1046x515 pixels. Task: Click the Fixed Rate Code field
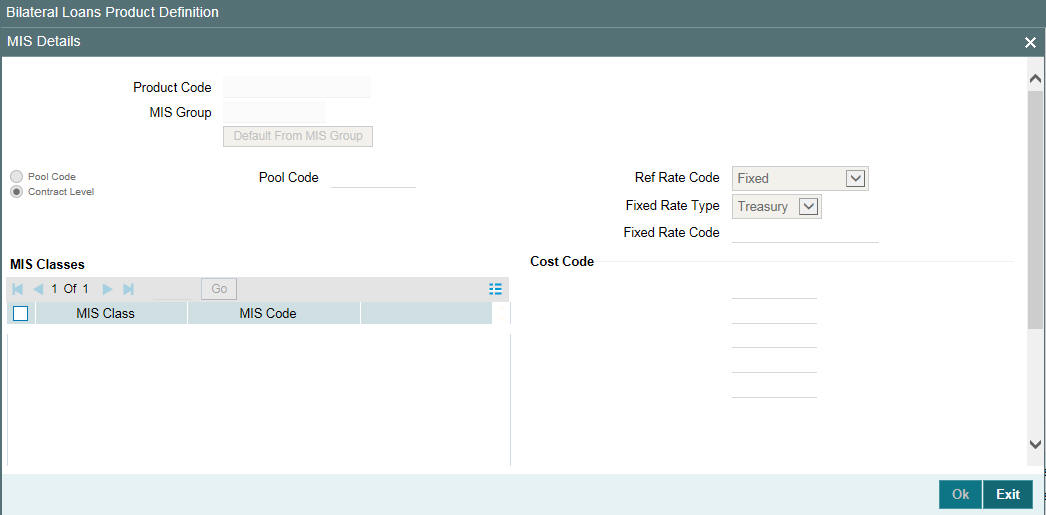click(x=805, y=232)
